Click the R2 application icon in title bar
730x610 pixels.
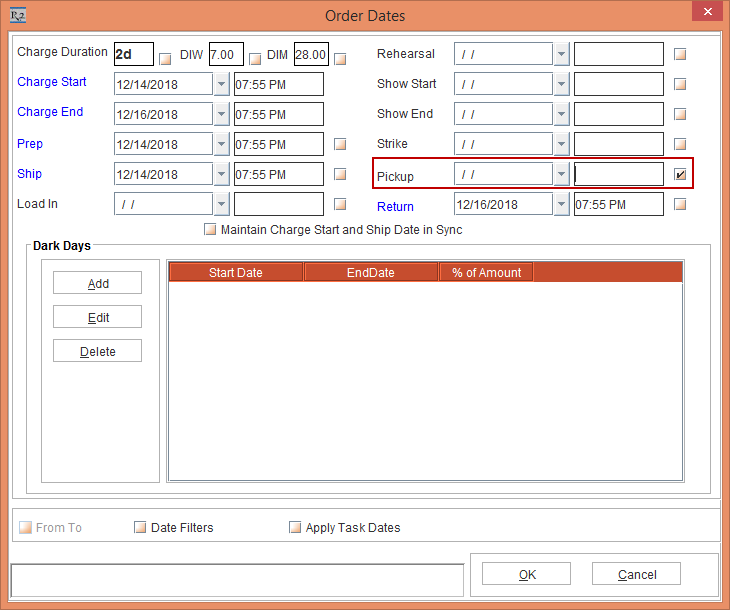17,15
